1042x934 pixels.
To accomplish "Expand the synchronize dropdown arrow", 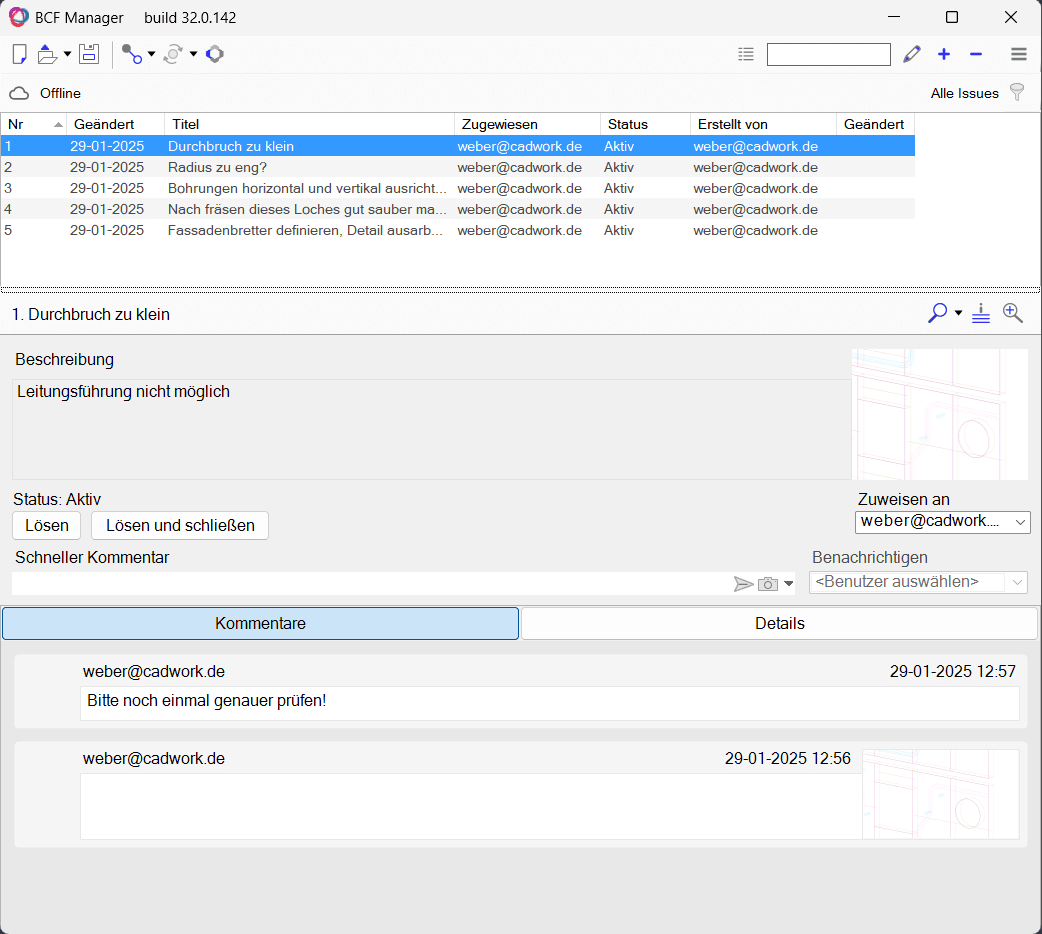I will (193, 54).
